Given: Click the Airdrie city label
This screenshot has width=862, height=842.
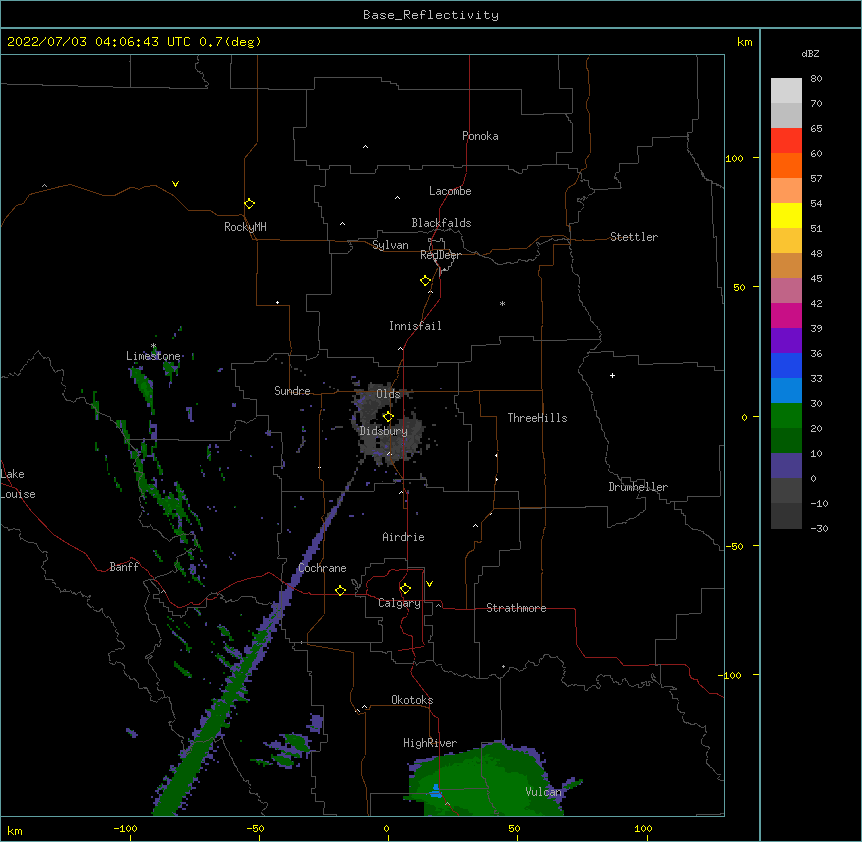Looking at the screenshot, I should pos(403,537).
